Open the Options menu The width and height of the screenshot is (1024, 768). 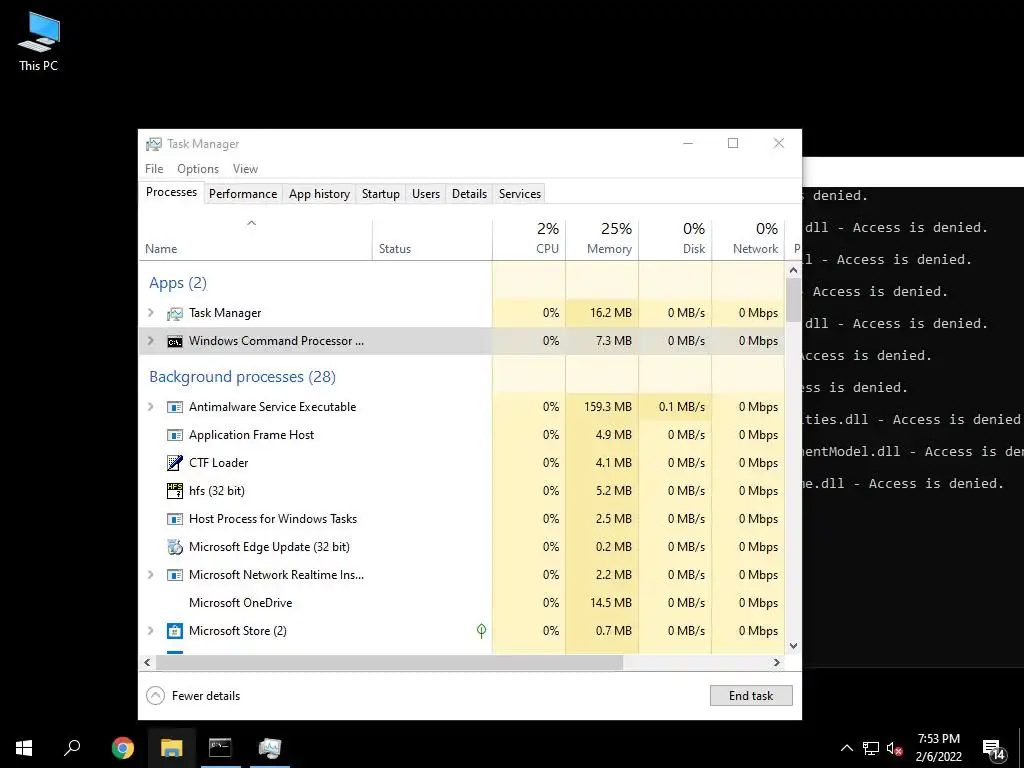198,169
